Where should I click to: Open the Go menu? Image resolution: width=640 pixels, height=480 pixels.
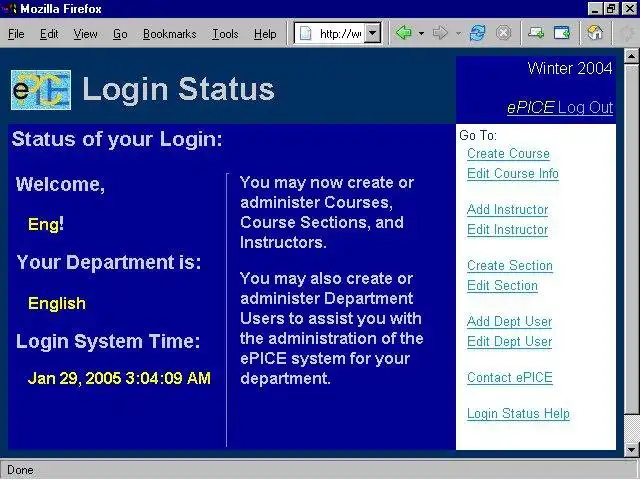(x=120, y=34)
